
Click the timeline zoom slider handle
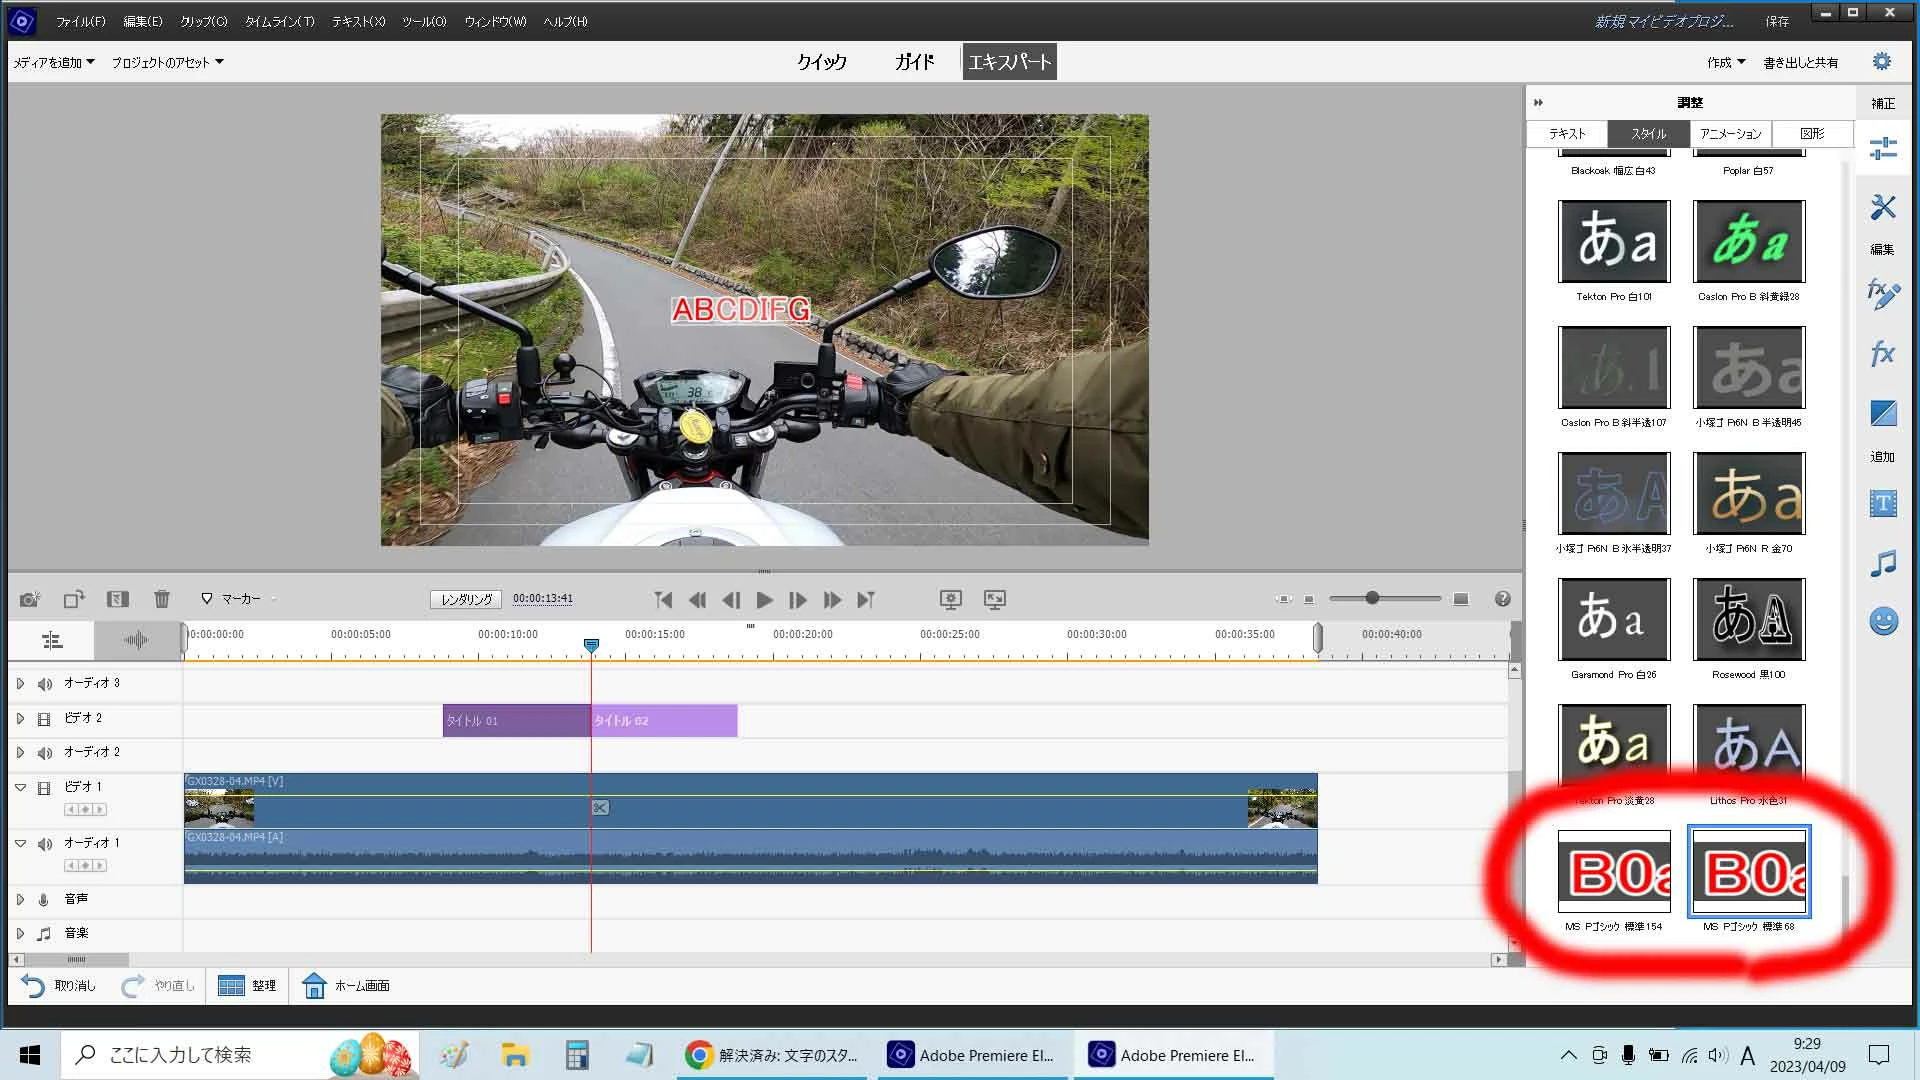(x=1372, y=598)
